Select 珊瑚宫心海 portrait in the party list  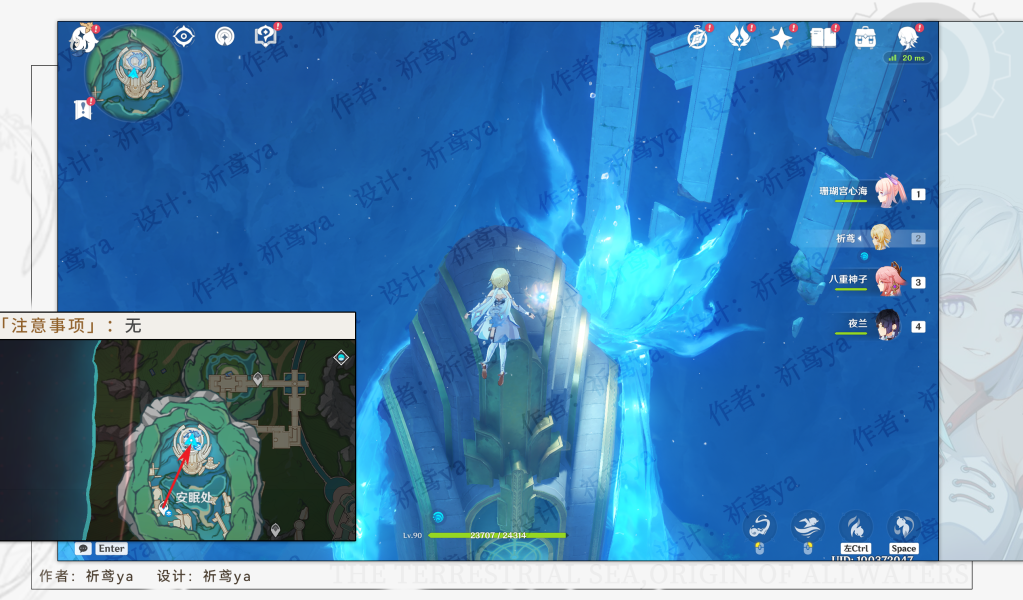(889, 192)
